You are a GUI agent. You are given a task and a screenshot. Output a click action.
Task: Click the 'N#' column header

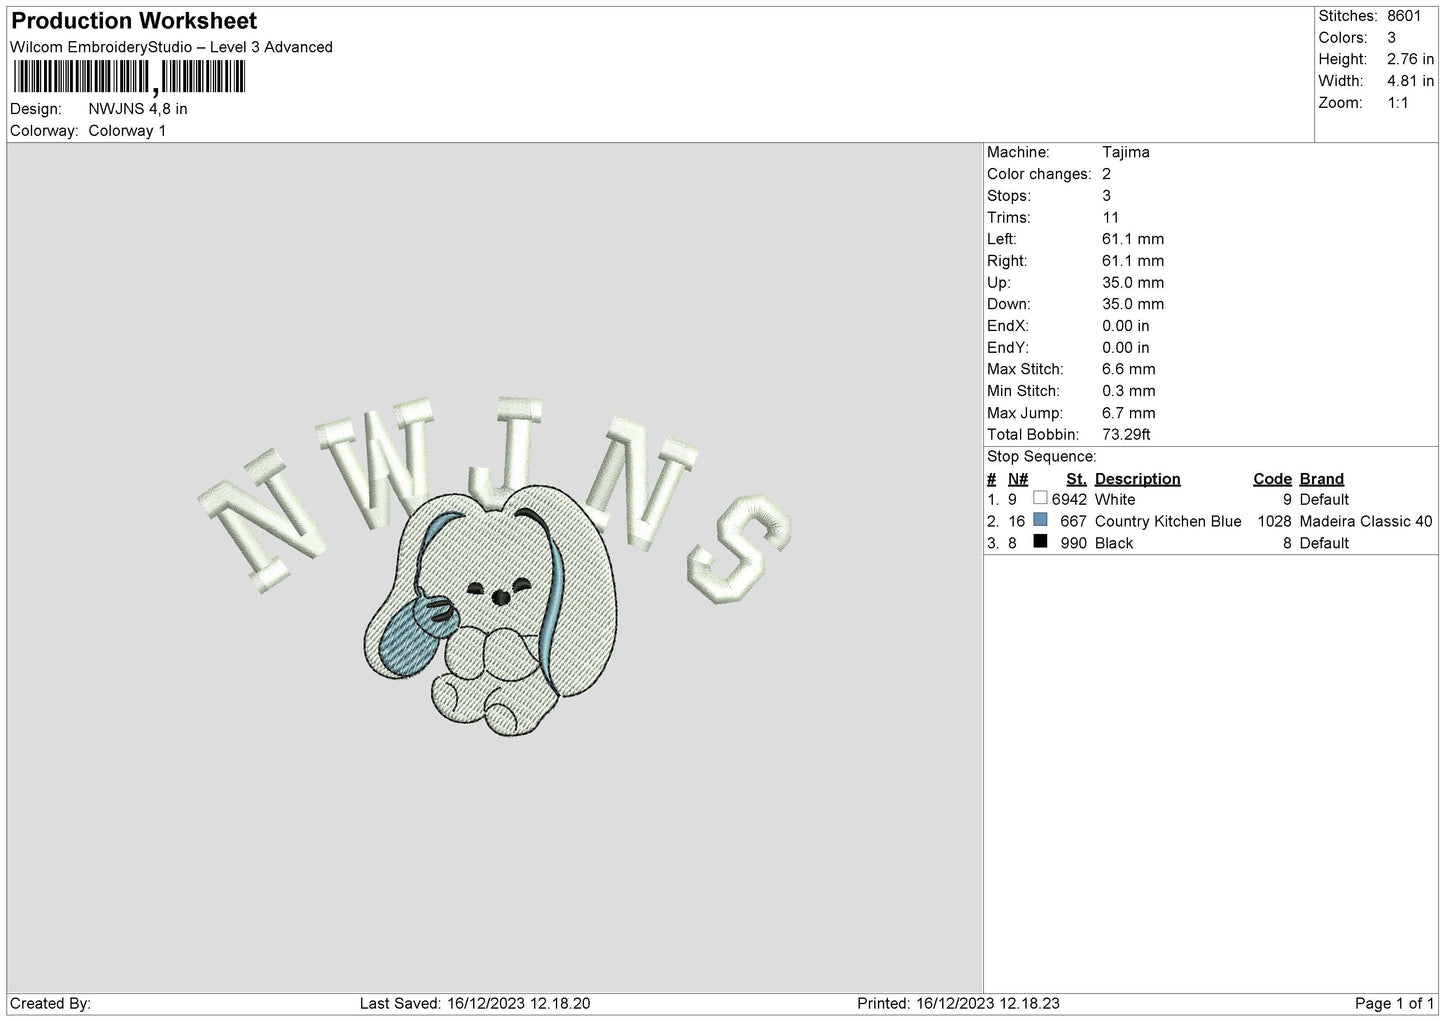pyautogui.click(x=1018, y=479)
